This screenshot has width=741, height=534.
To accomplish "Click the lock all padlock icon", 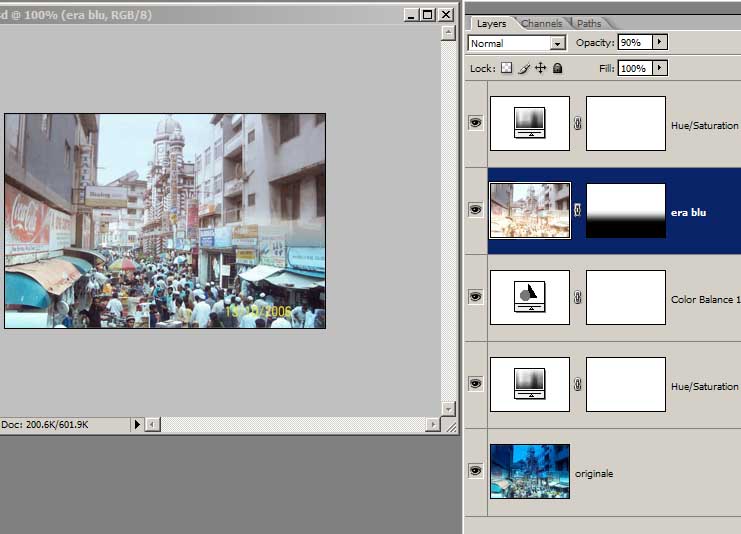I will pos(558,68).
